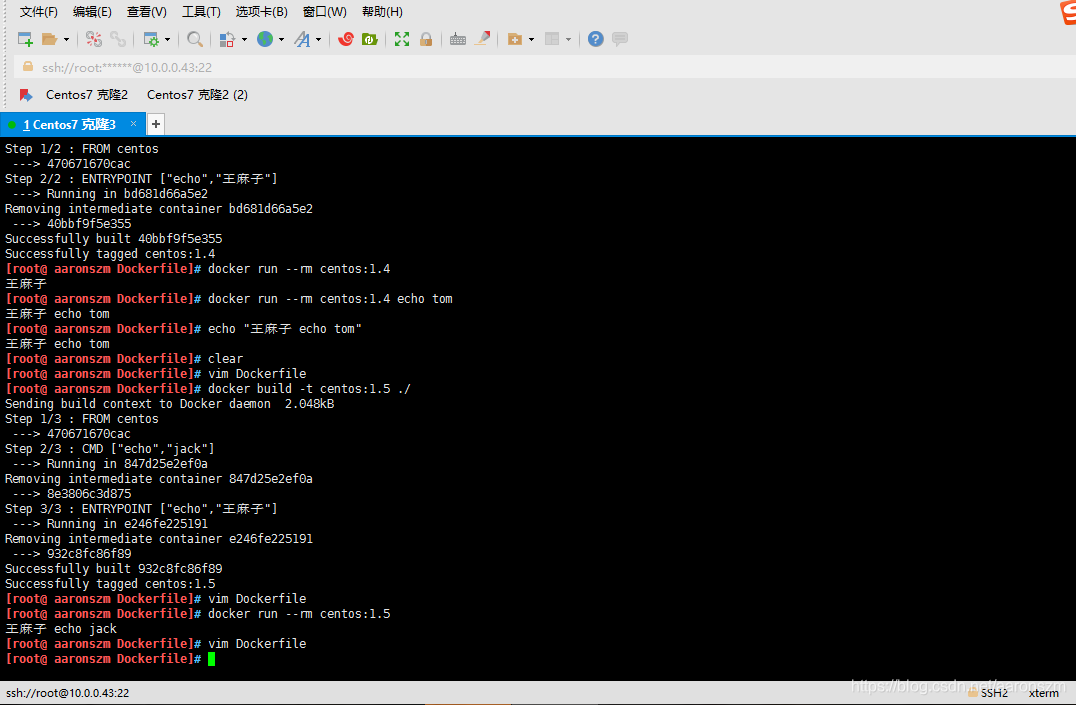1076x705 pixels.
Task: Click the 'Successfully tagged centos:1.5' line
Action: pos(110,583)
